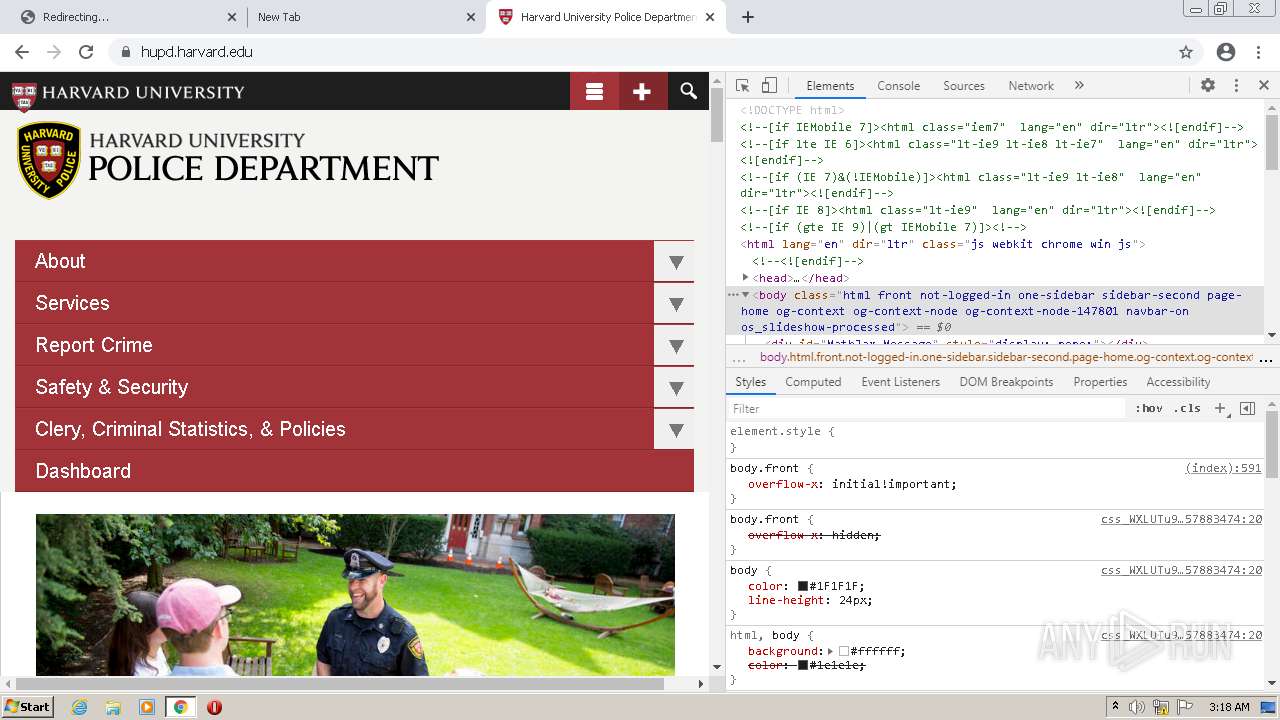Open a new browser tab with plus

[748, 17]
